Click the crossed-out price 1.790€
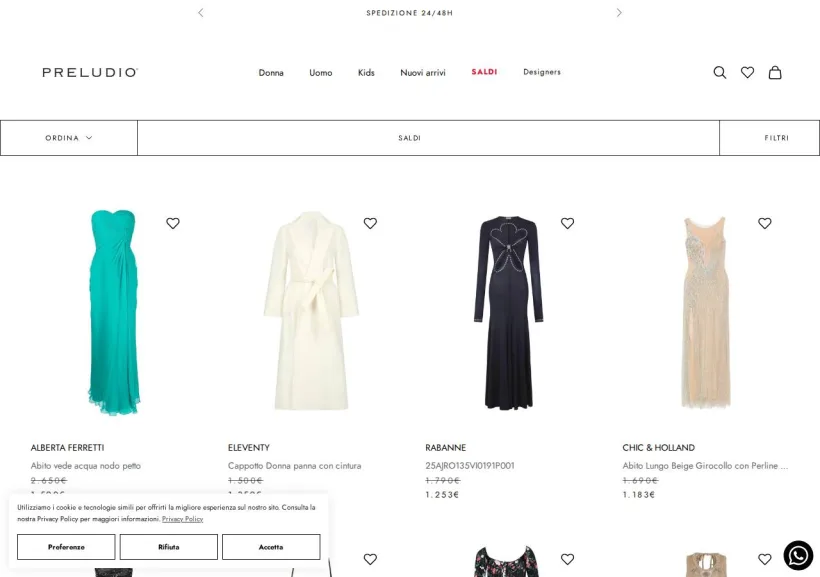This screenshot has width=820, height=577. click(x=442, y=480)
